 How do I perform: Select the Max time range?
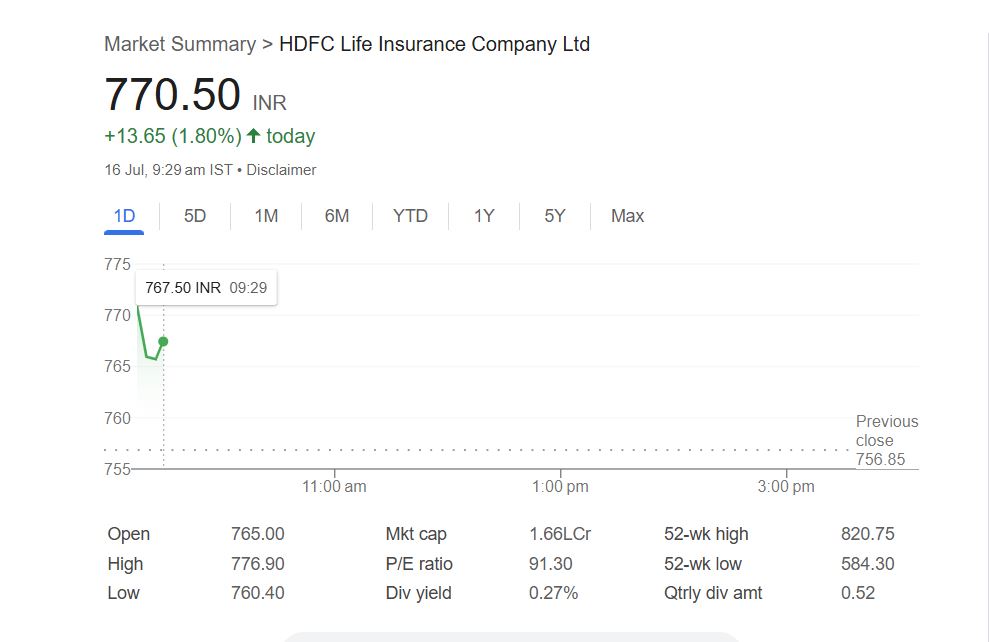pos(627,216)
